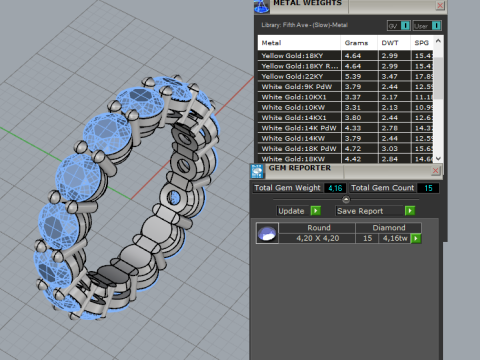The width and height of the screenshot is (480, 360).
Task: Toggle the GV switch
Action: coord(399,26)
